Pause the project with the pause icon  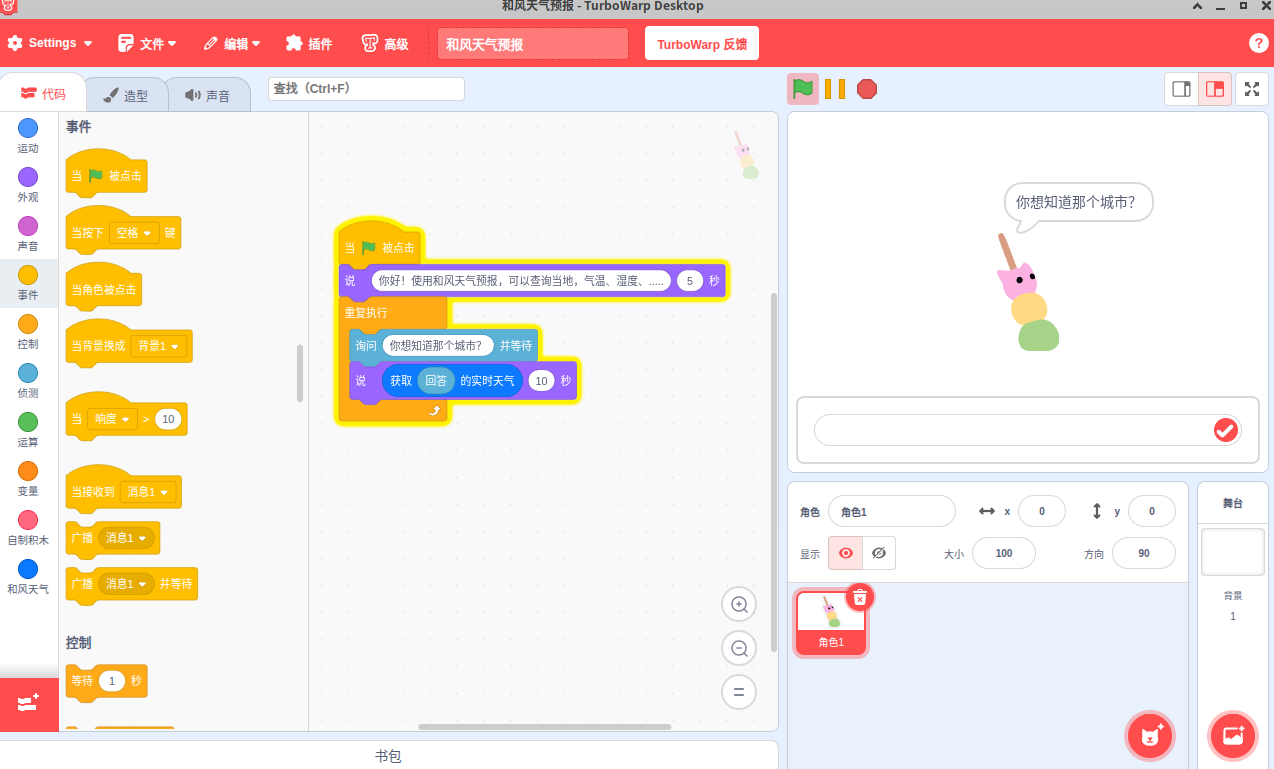(x=835, y=89)
